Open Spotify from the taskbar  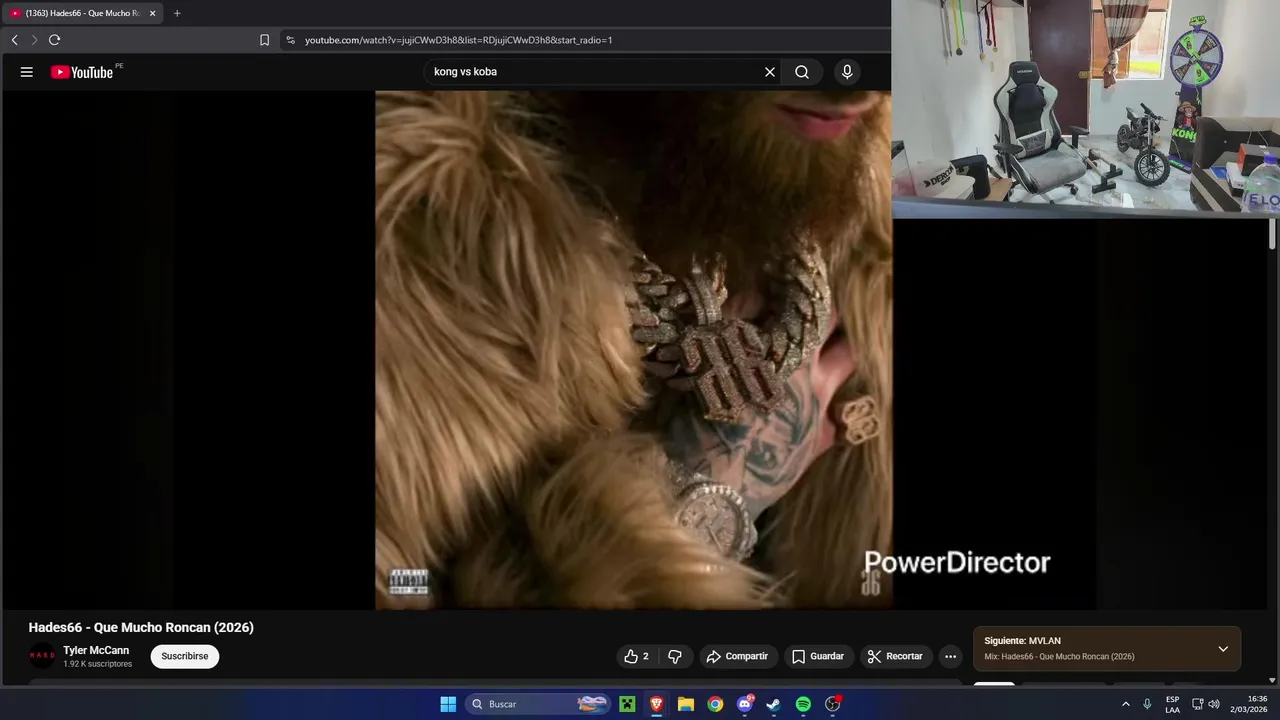803,704
